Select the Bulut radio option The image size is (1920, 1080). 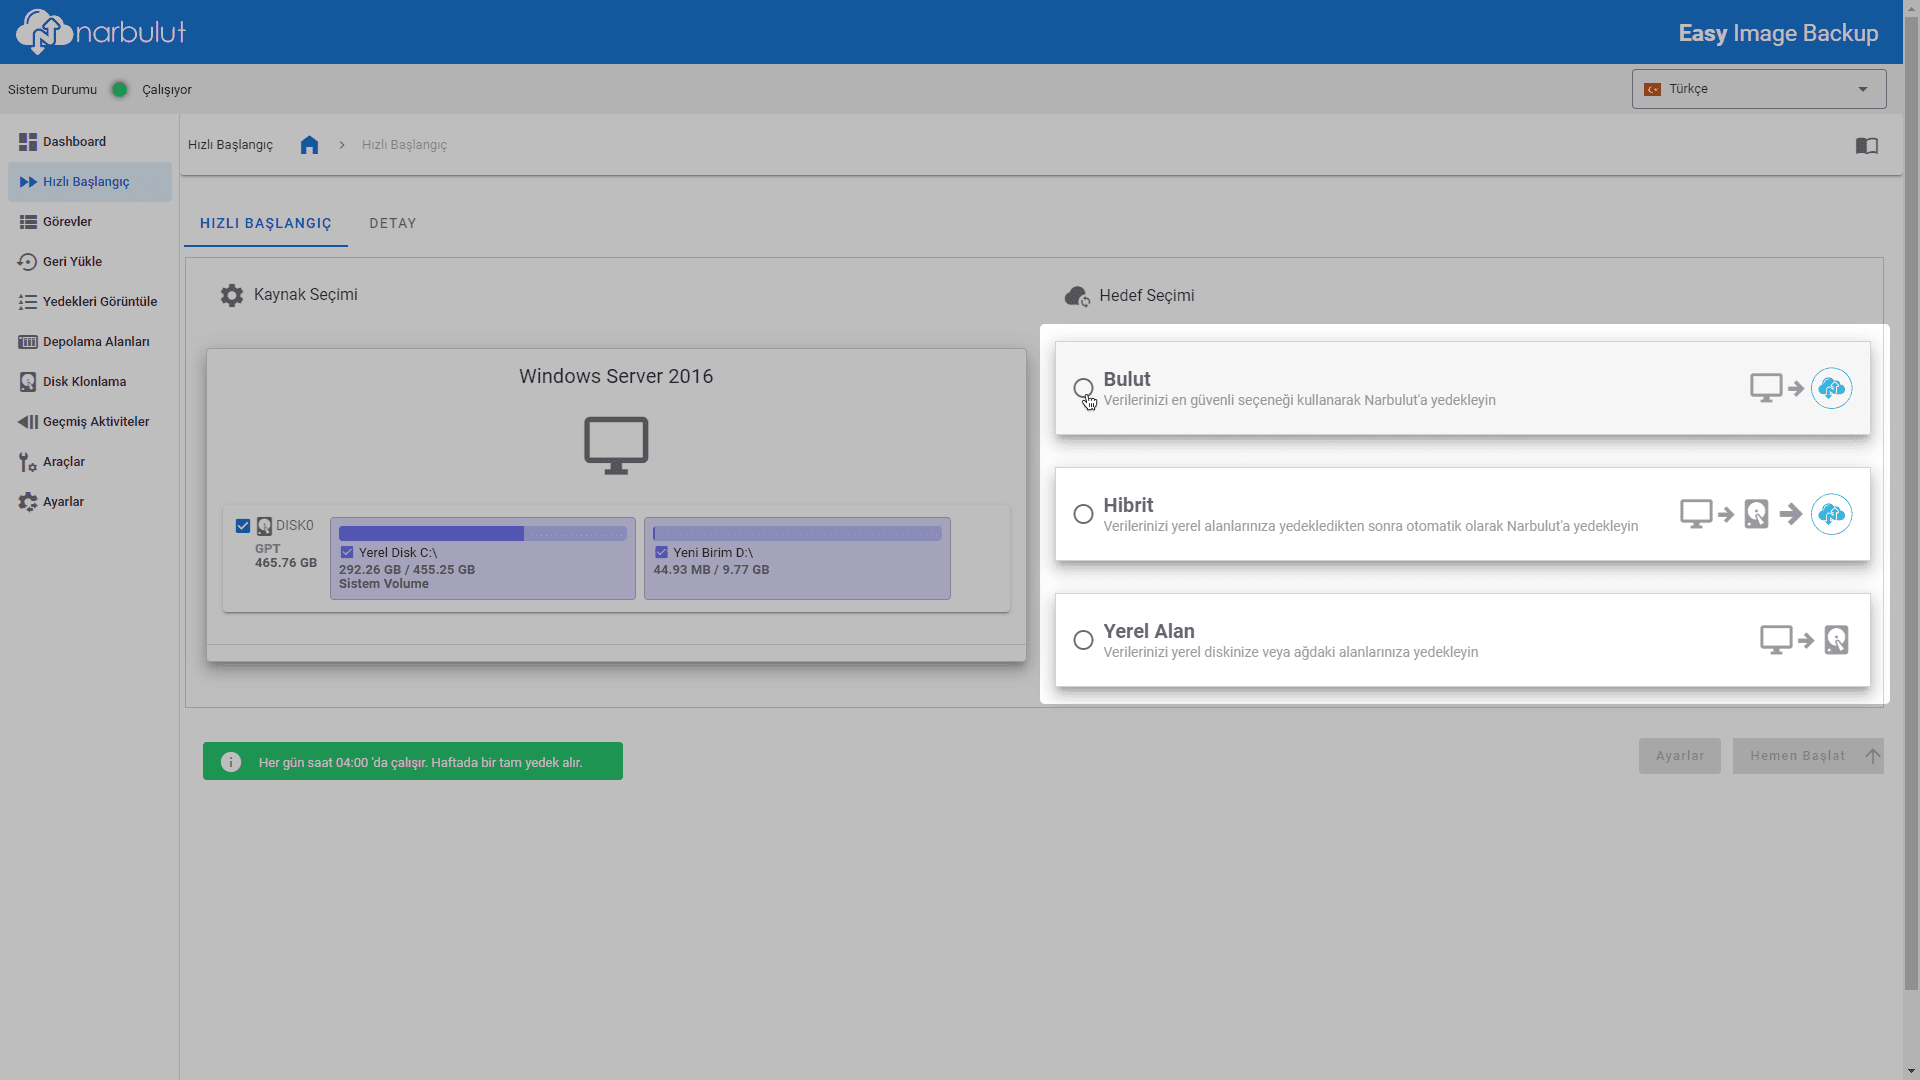[x=1083, y=388]
